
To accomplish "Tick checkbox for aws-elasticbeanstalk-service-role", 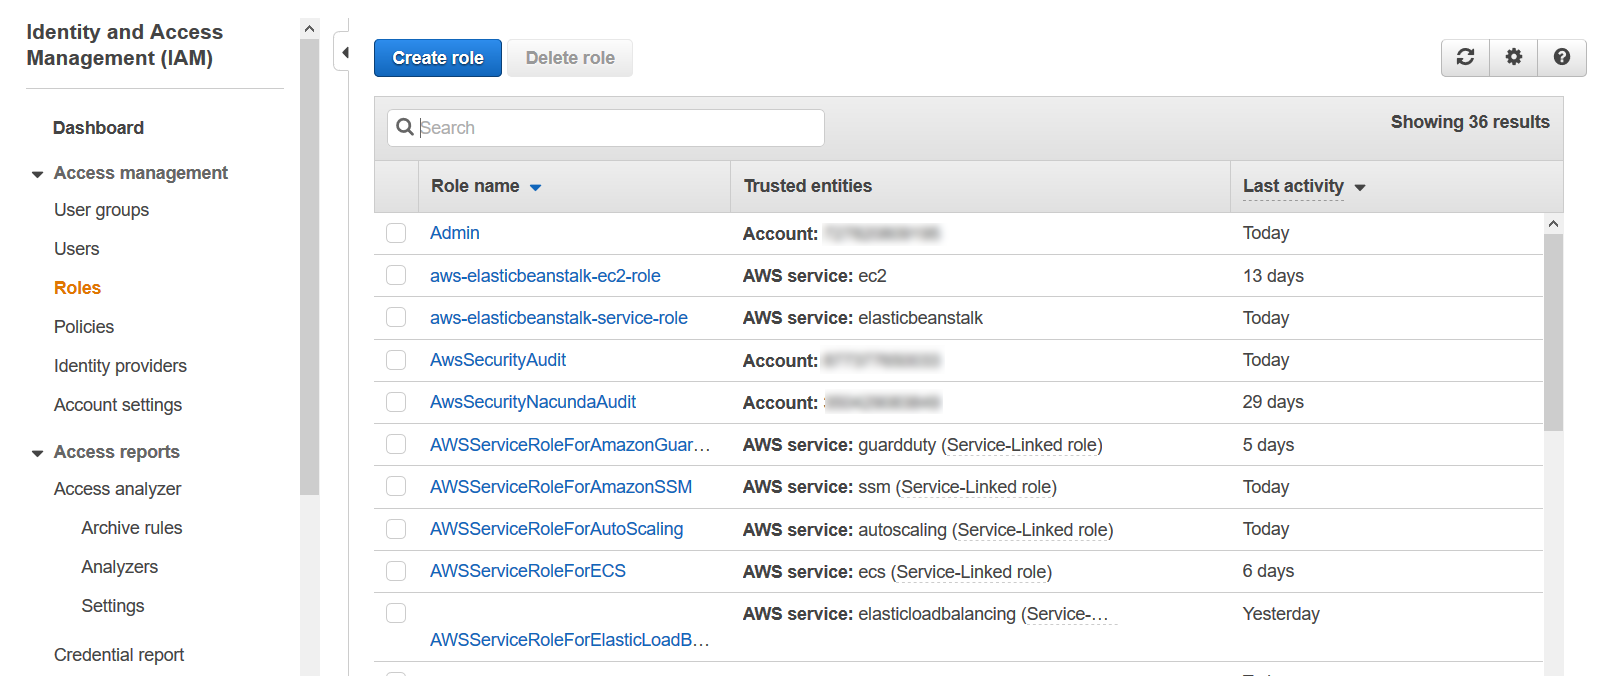I will 396,317.
